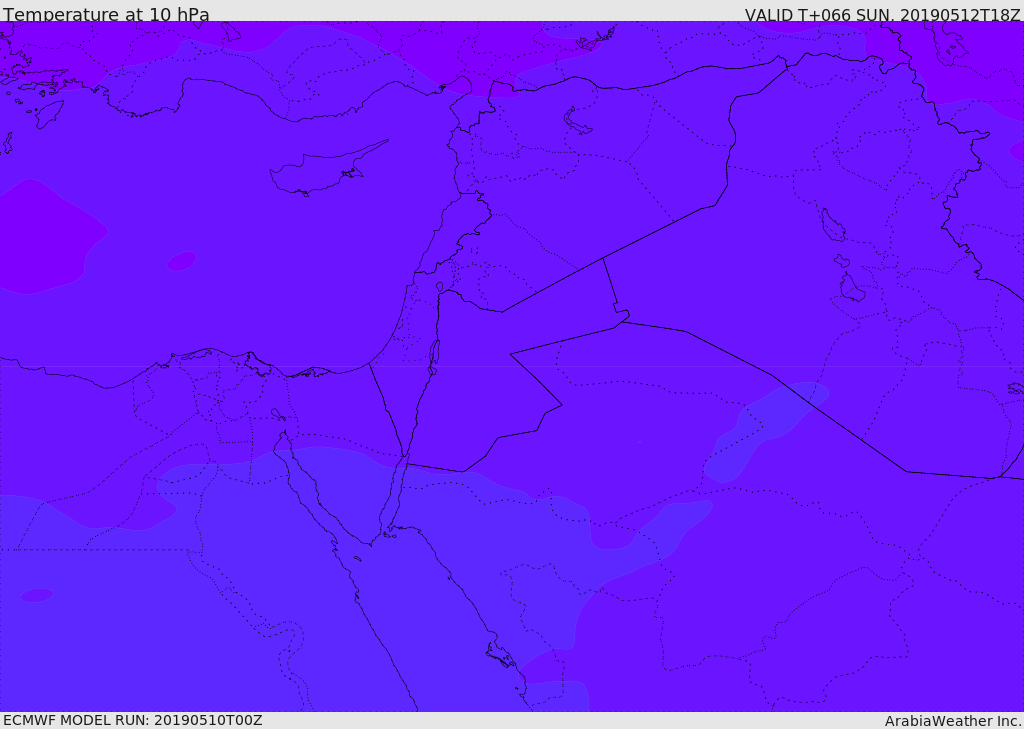The height and width of the screenshot is (729, 1024).
Task: Click the 'Temperature at 10 hPa' title text
Action: coord(106,14)
